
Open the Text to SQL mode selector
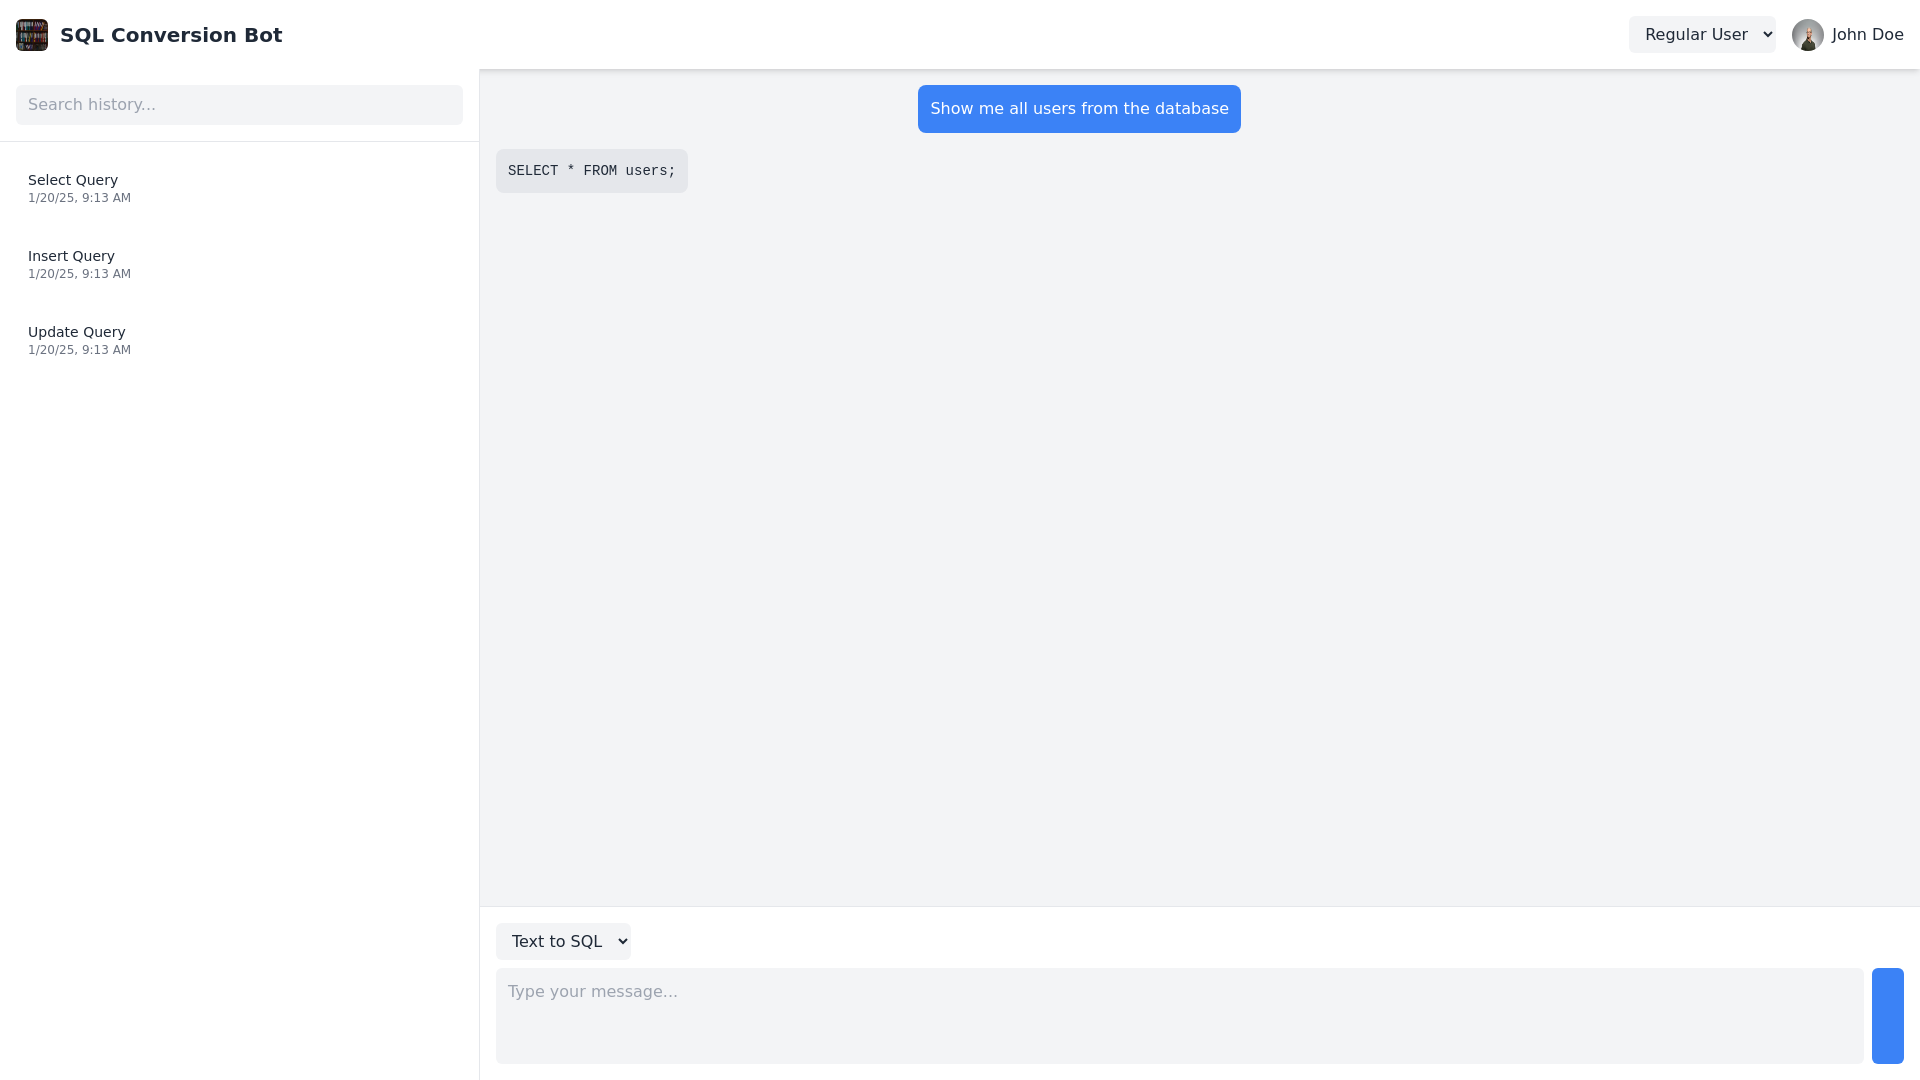pyautogui.click(x=563, y=941)
